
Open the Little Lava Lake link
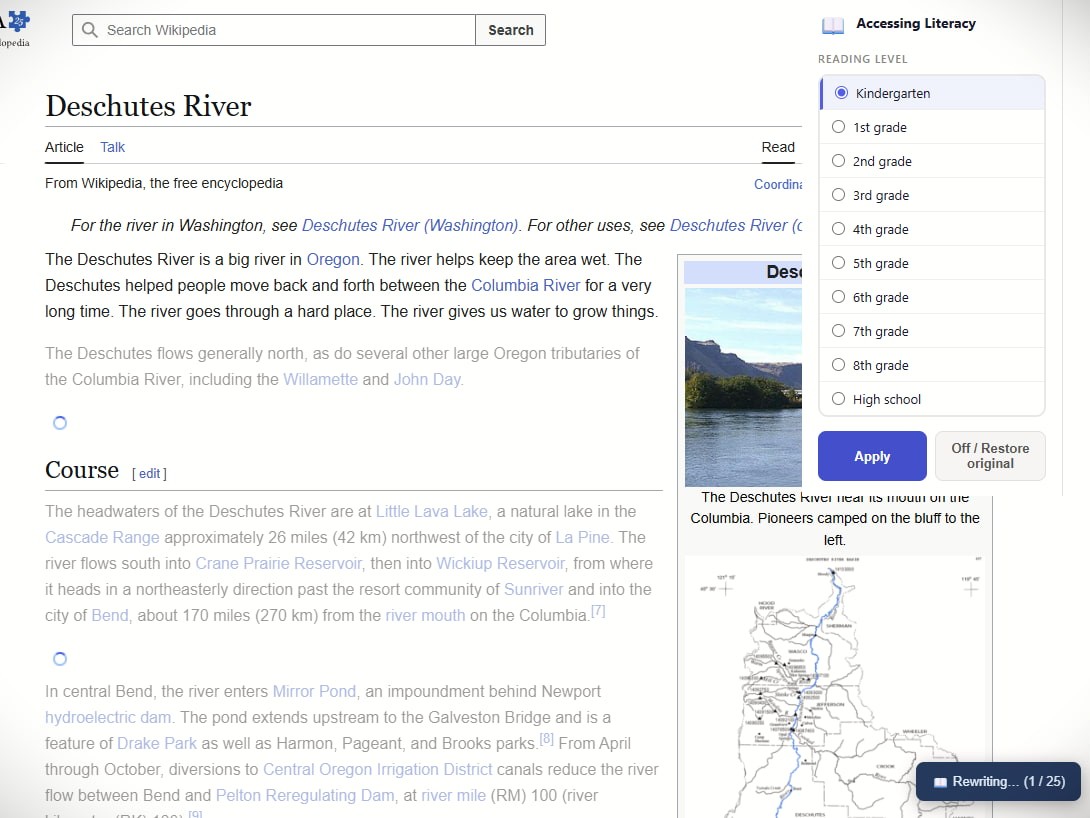coord(432,512)
